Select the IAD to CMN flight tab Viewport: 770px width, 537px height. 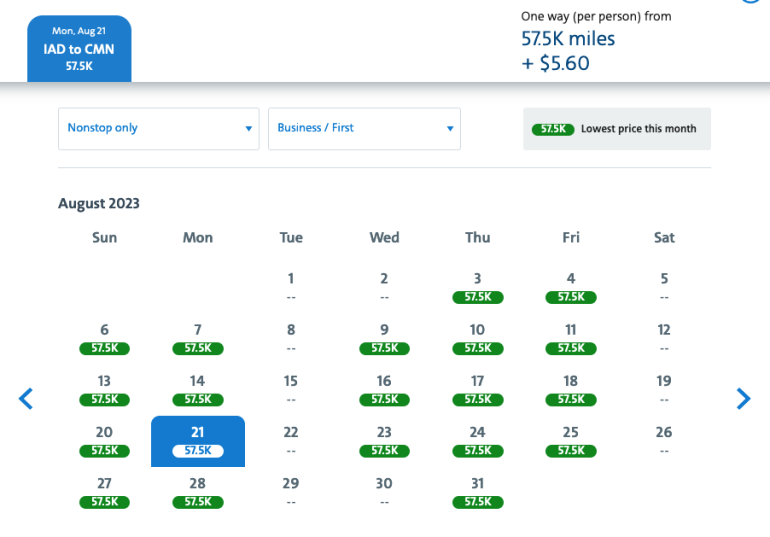coord(79,48)
